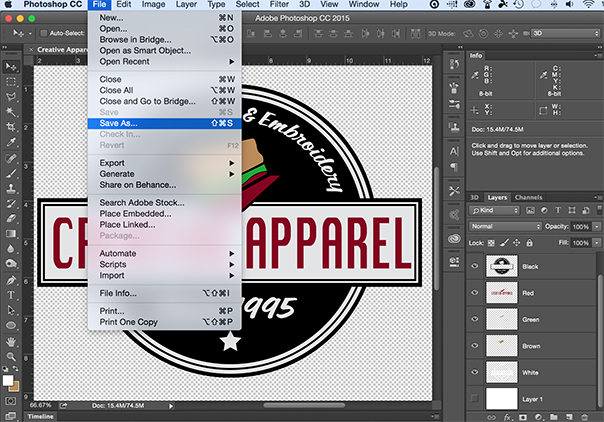Select the Path Selection tool
Image resolution: width=604 pixels, height=422 pixels.
point(11,310)
